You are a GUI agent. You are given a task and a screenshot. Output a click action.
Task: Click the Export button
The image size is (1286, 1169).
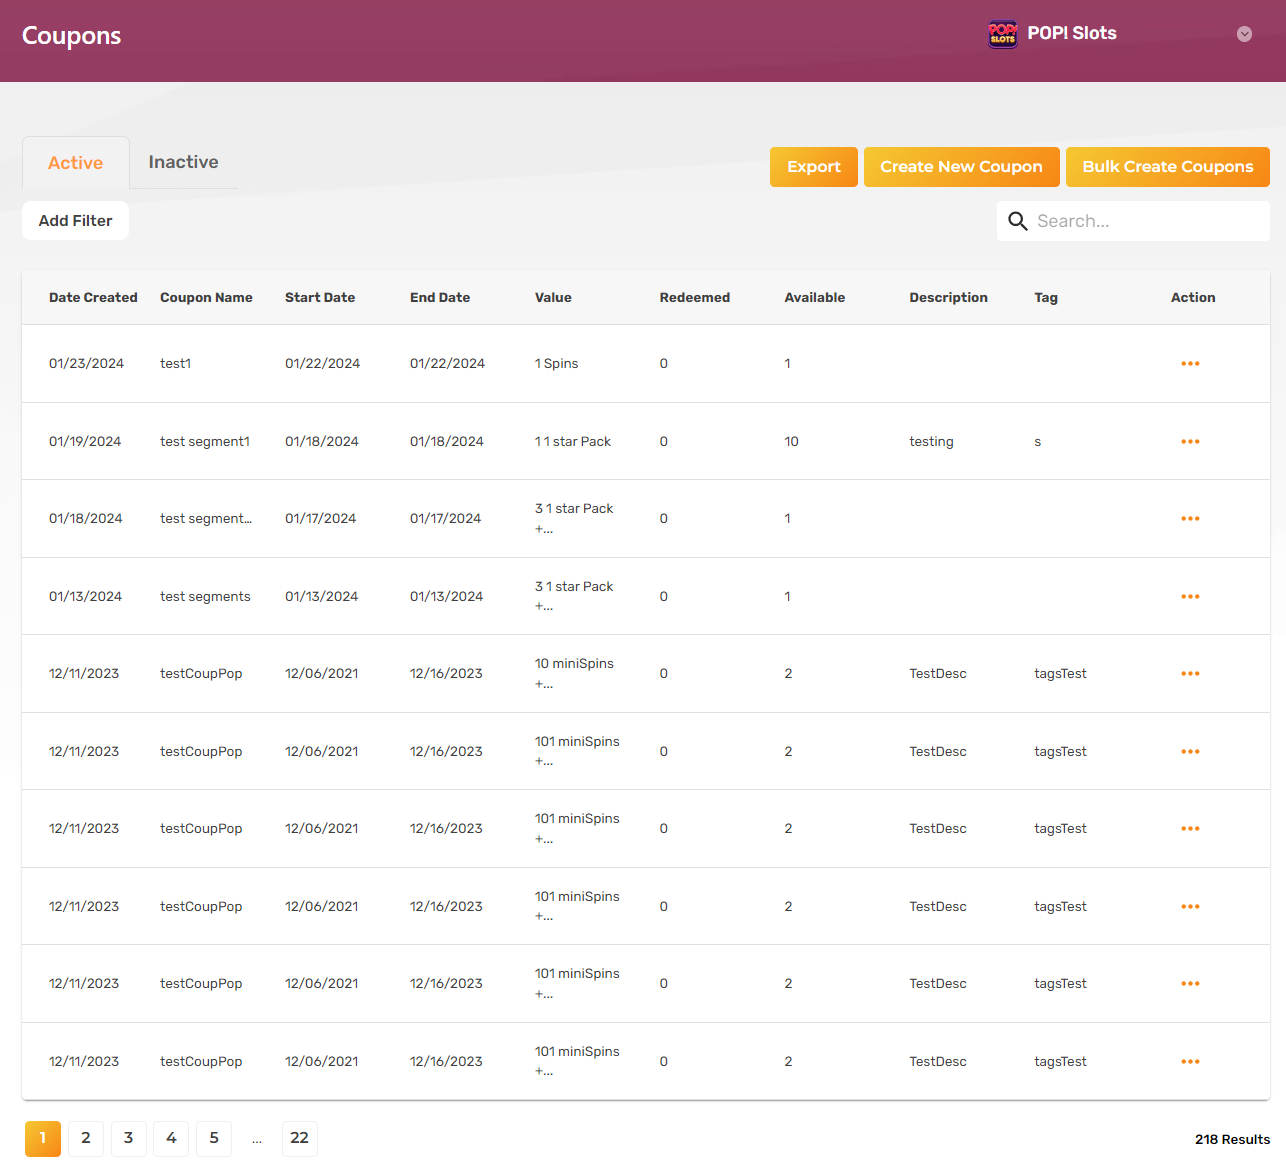[814, 167]
